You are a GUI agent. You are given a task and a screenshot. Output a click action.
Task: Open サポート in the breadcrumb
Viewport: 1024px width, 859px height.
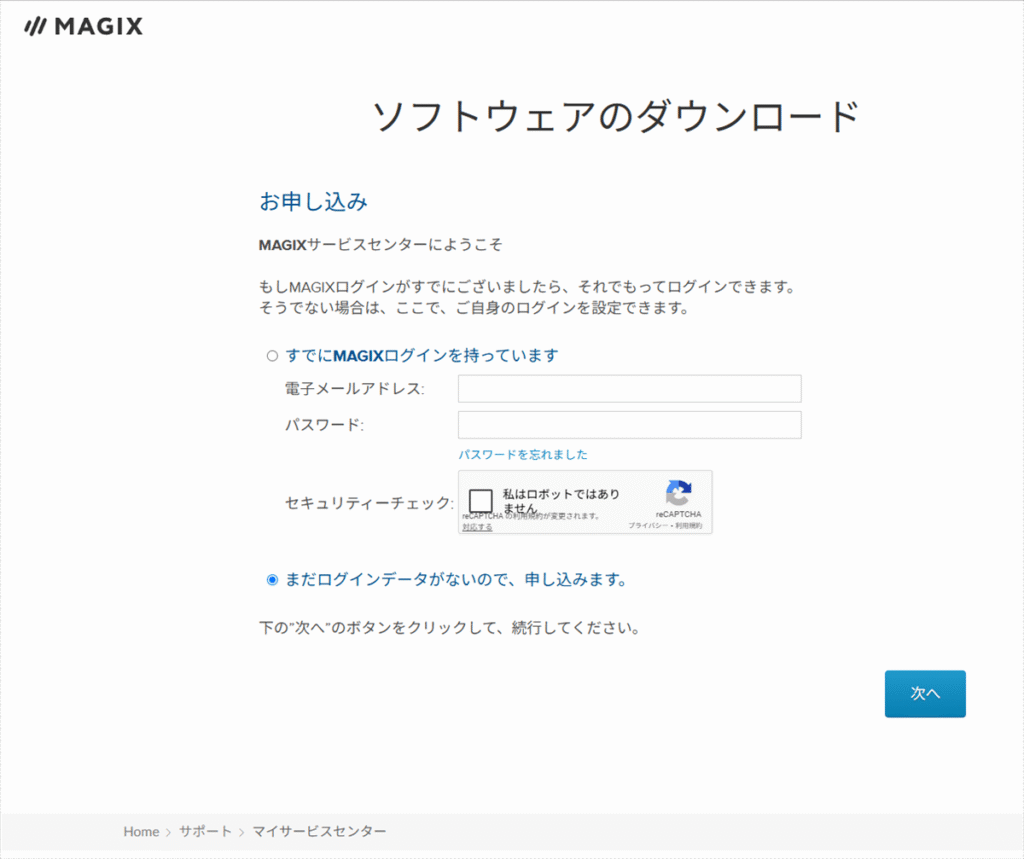pos(205,832)
